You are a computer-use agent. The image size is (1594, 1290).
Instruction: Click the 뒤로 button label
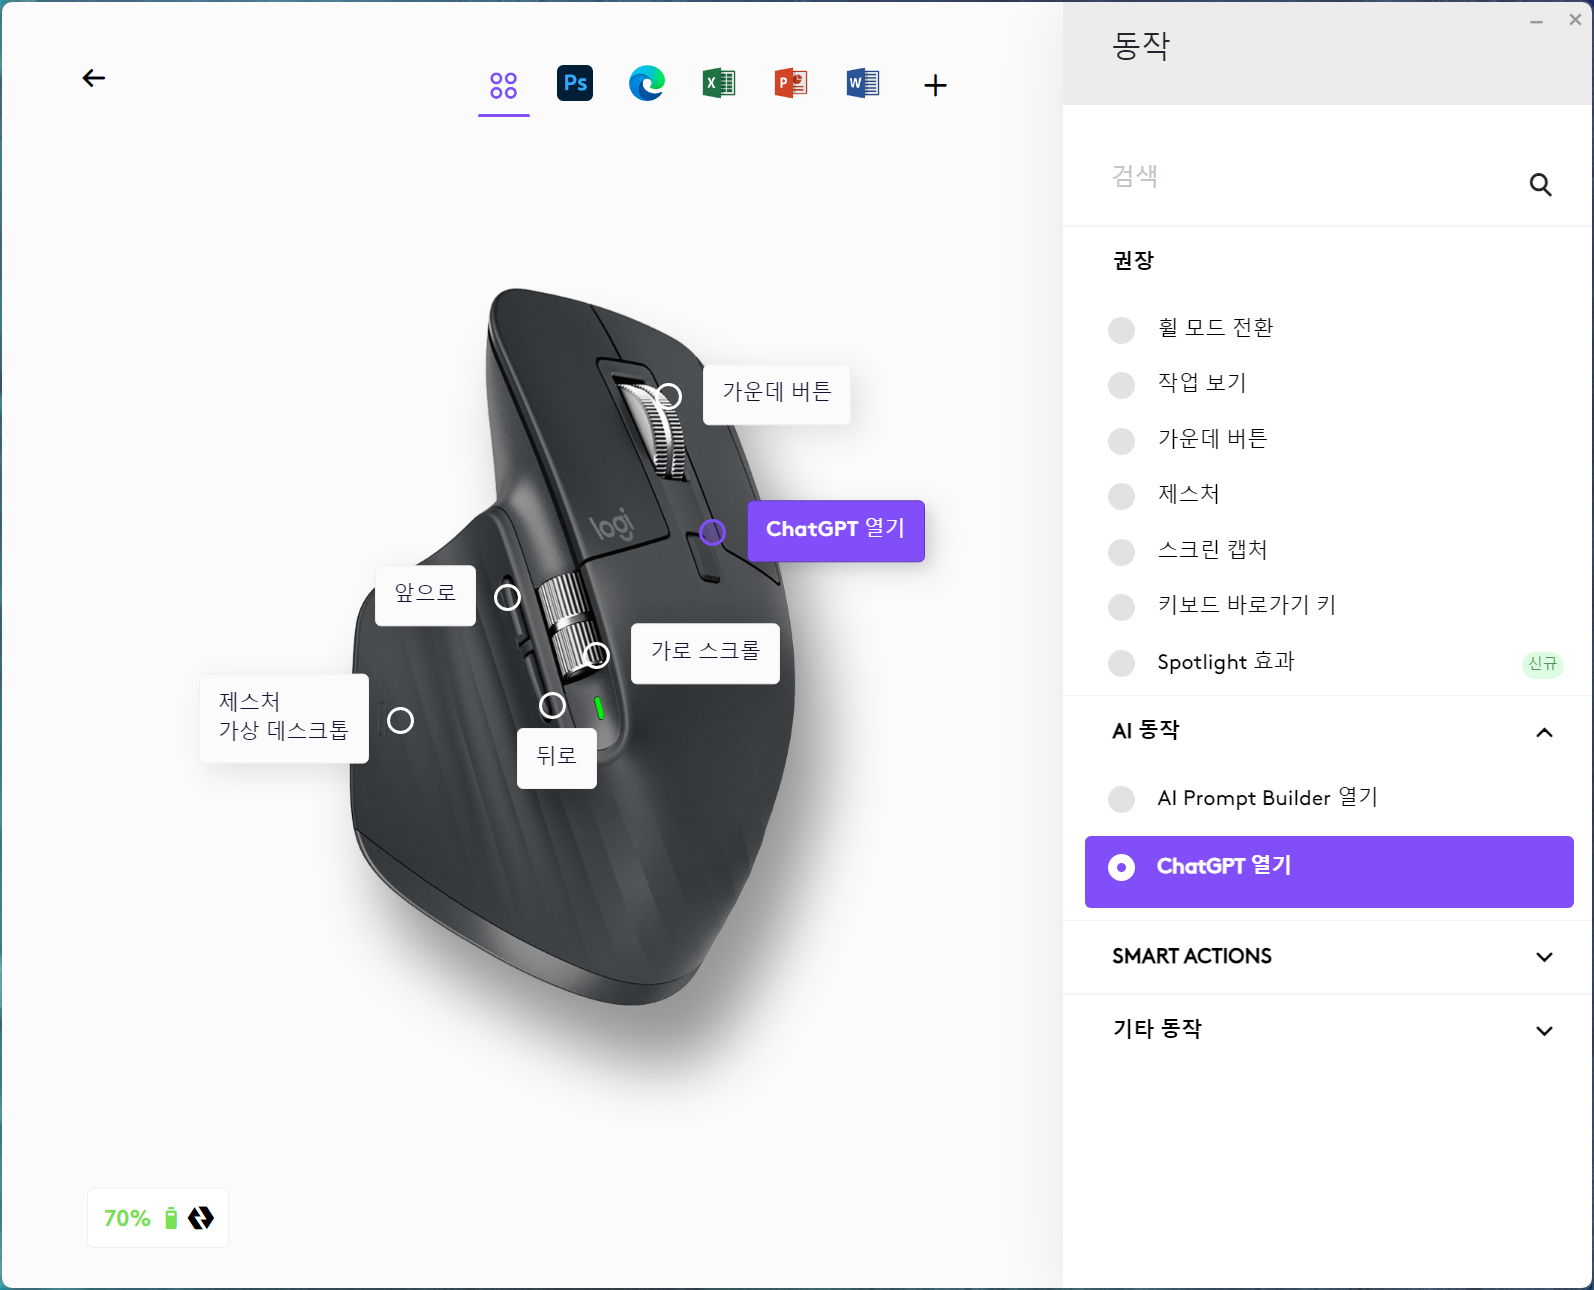[557, 759]
